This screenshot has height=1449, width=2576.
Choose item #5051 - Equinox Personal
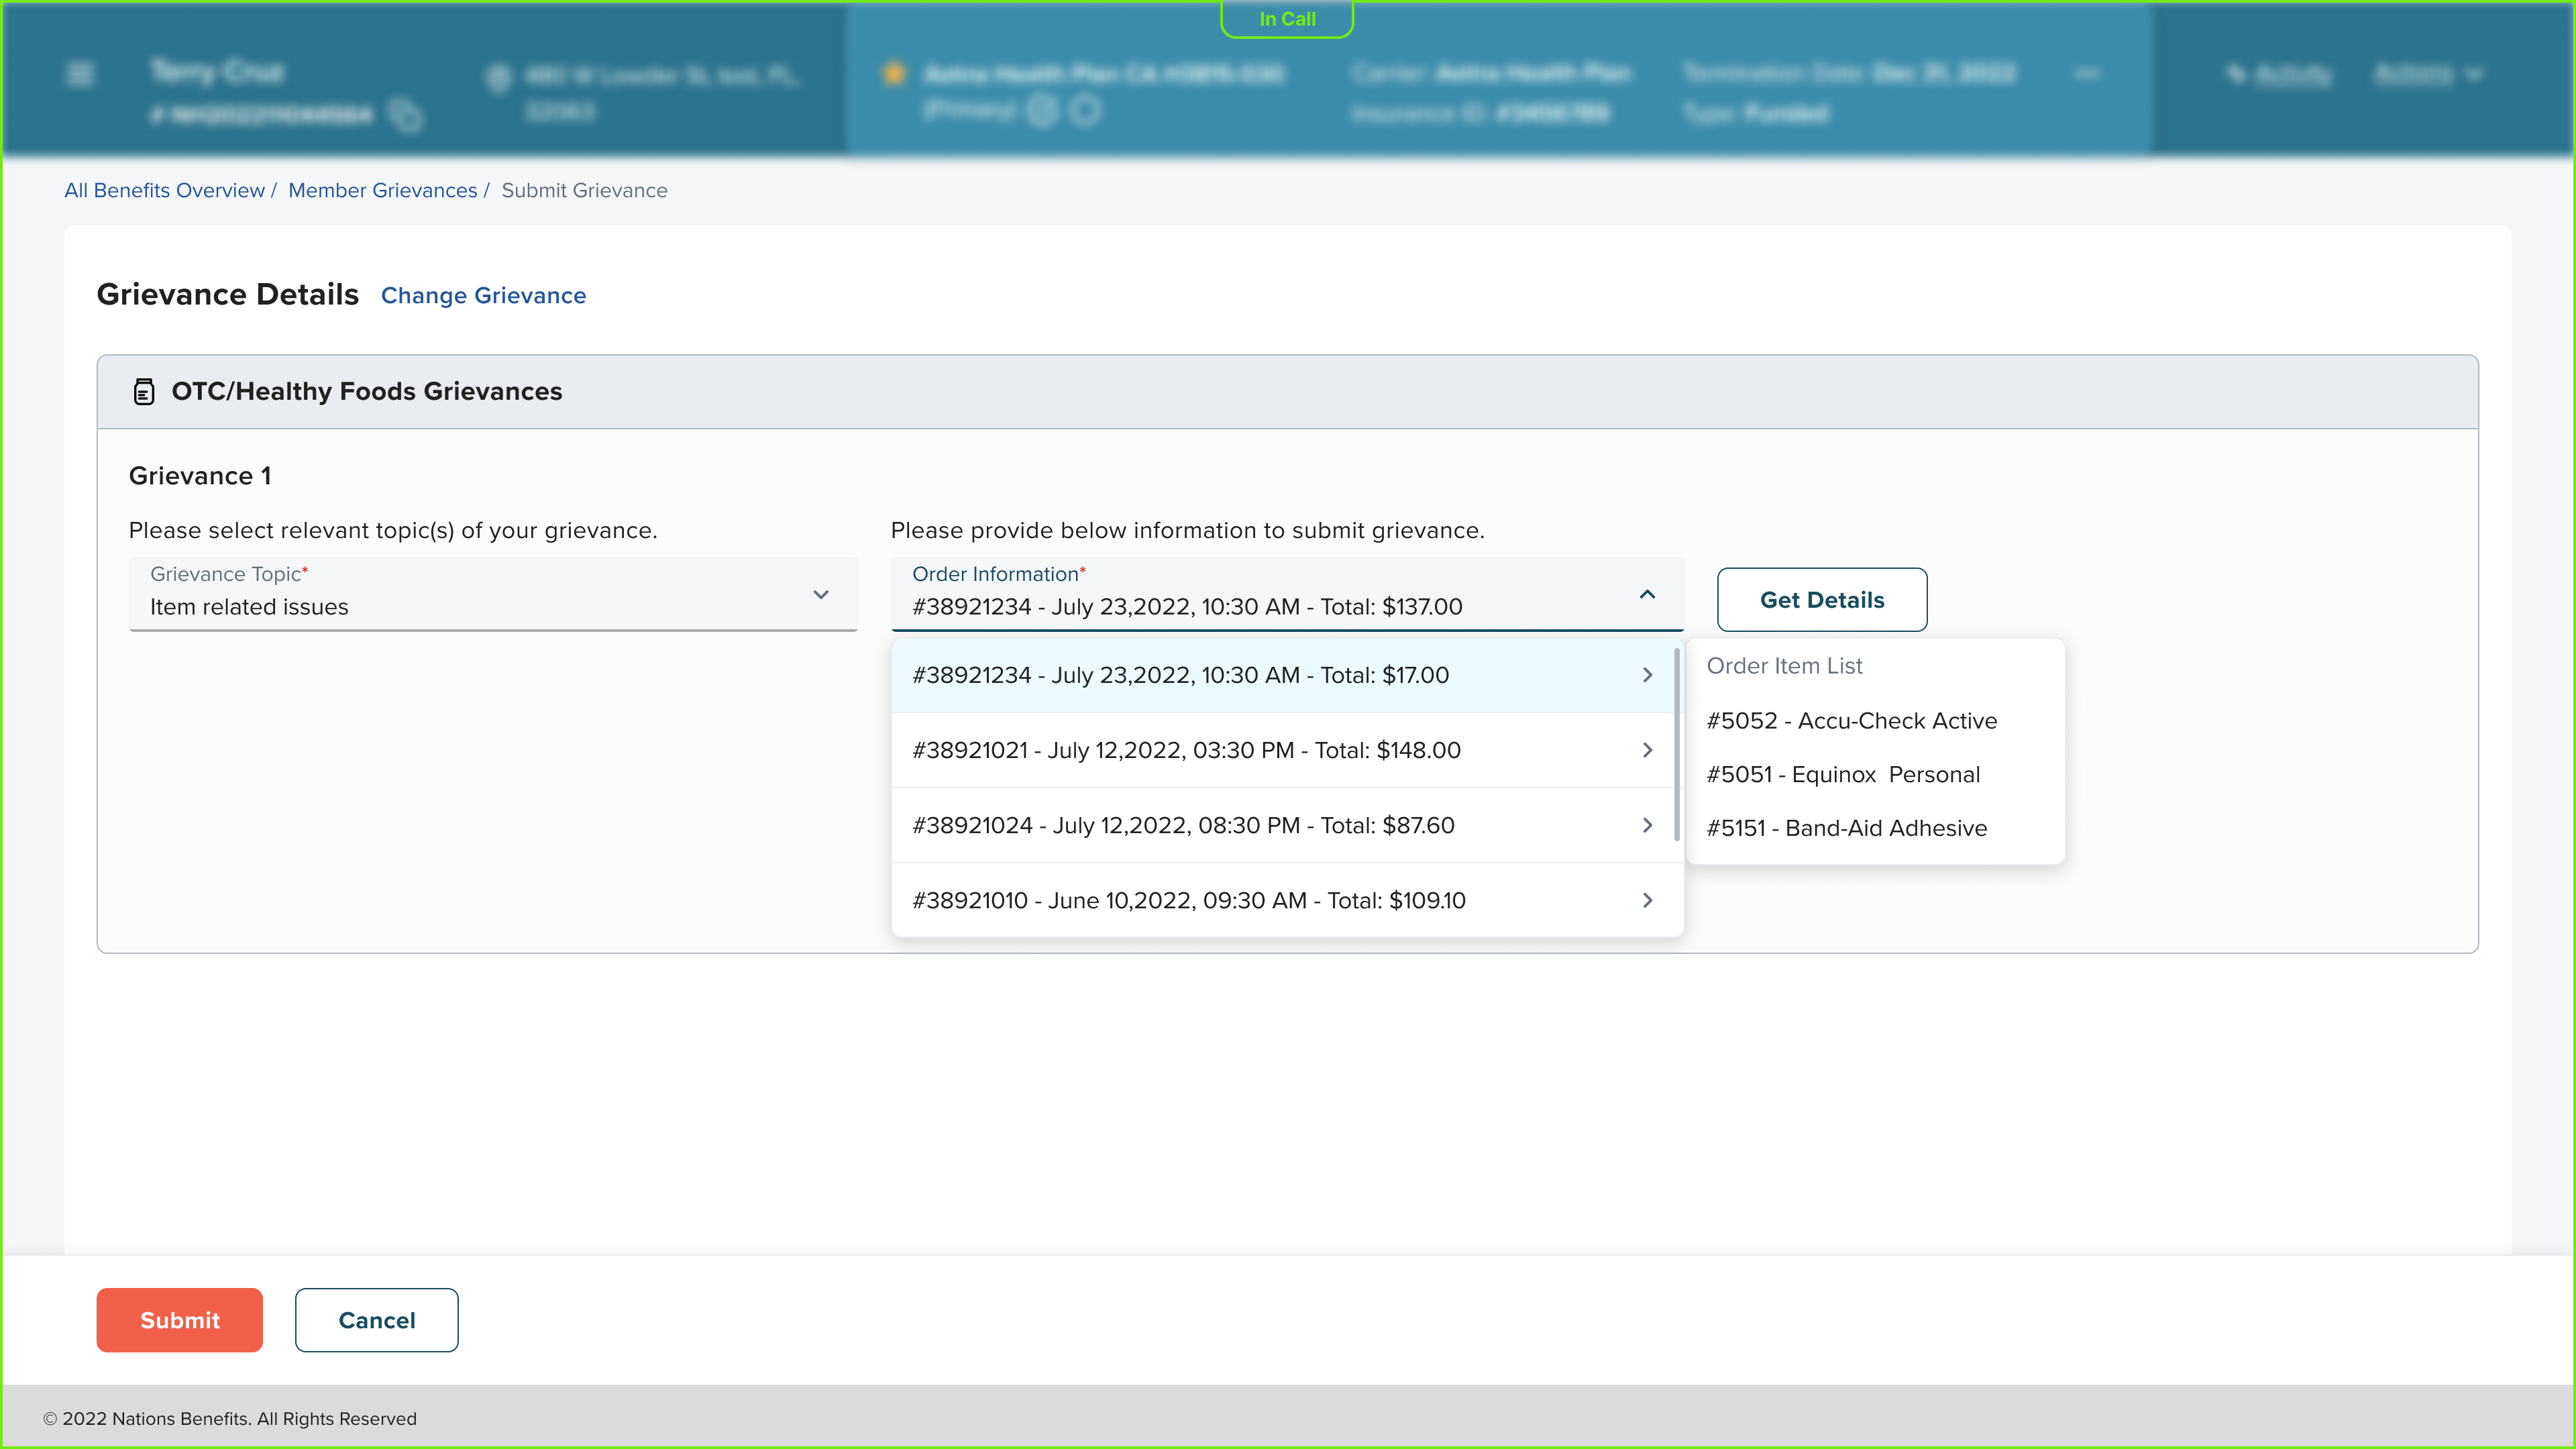coord(1843,775)
